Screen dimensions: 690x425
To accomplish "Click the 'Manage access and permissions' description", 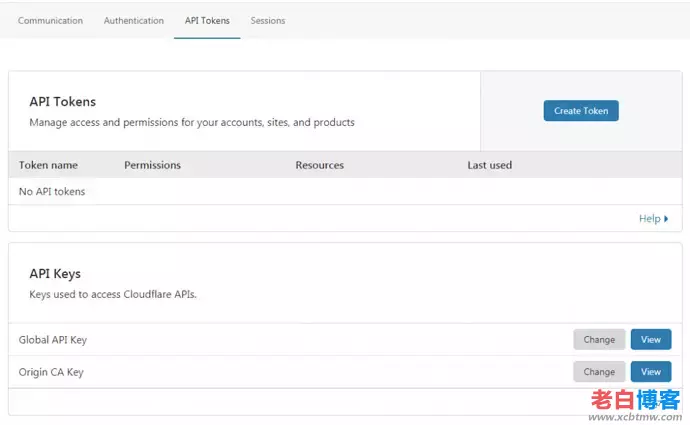I will [x=192, y=122].
